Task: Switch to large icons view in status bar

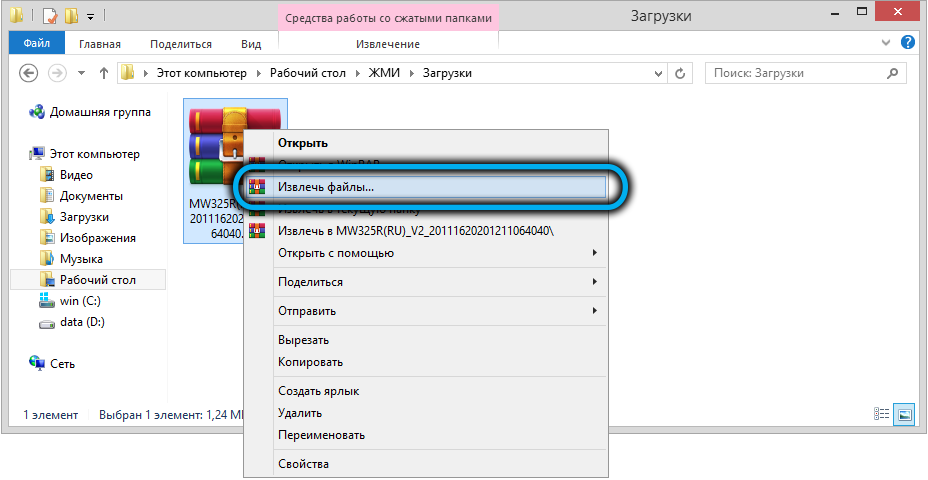Action: pyautogui.click(x=903, y=413)
